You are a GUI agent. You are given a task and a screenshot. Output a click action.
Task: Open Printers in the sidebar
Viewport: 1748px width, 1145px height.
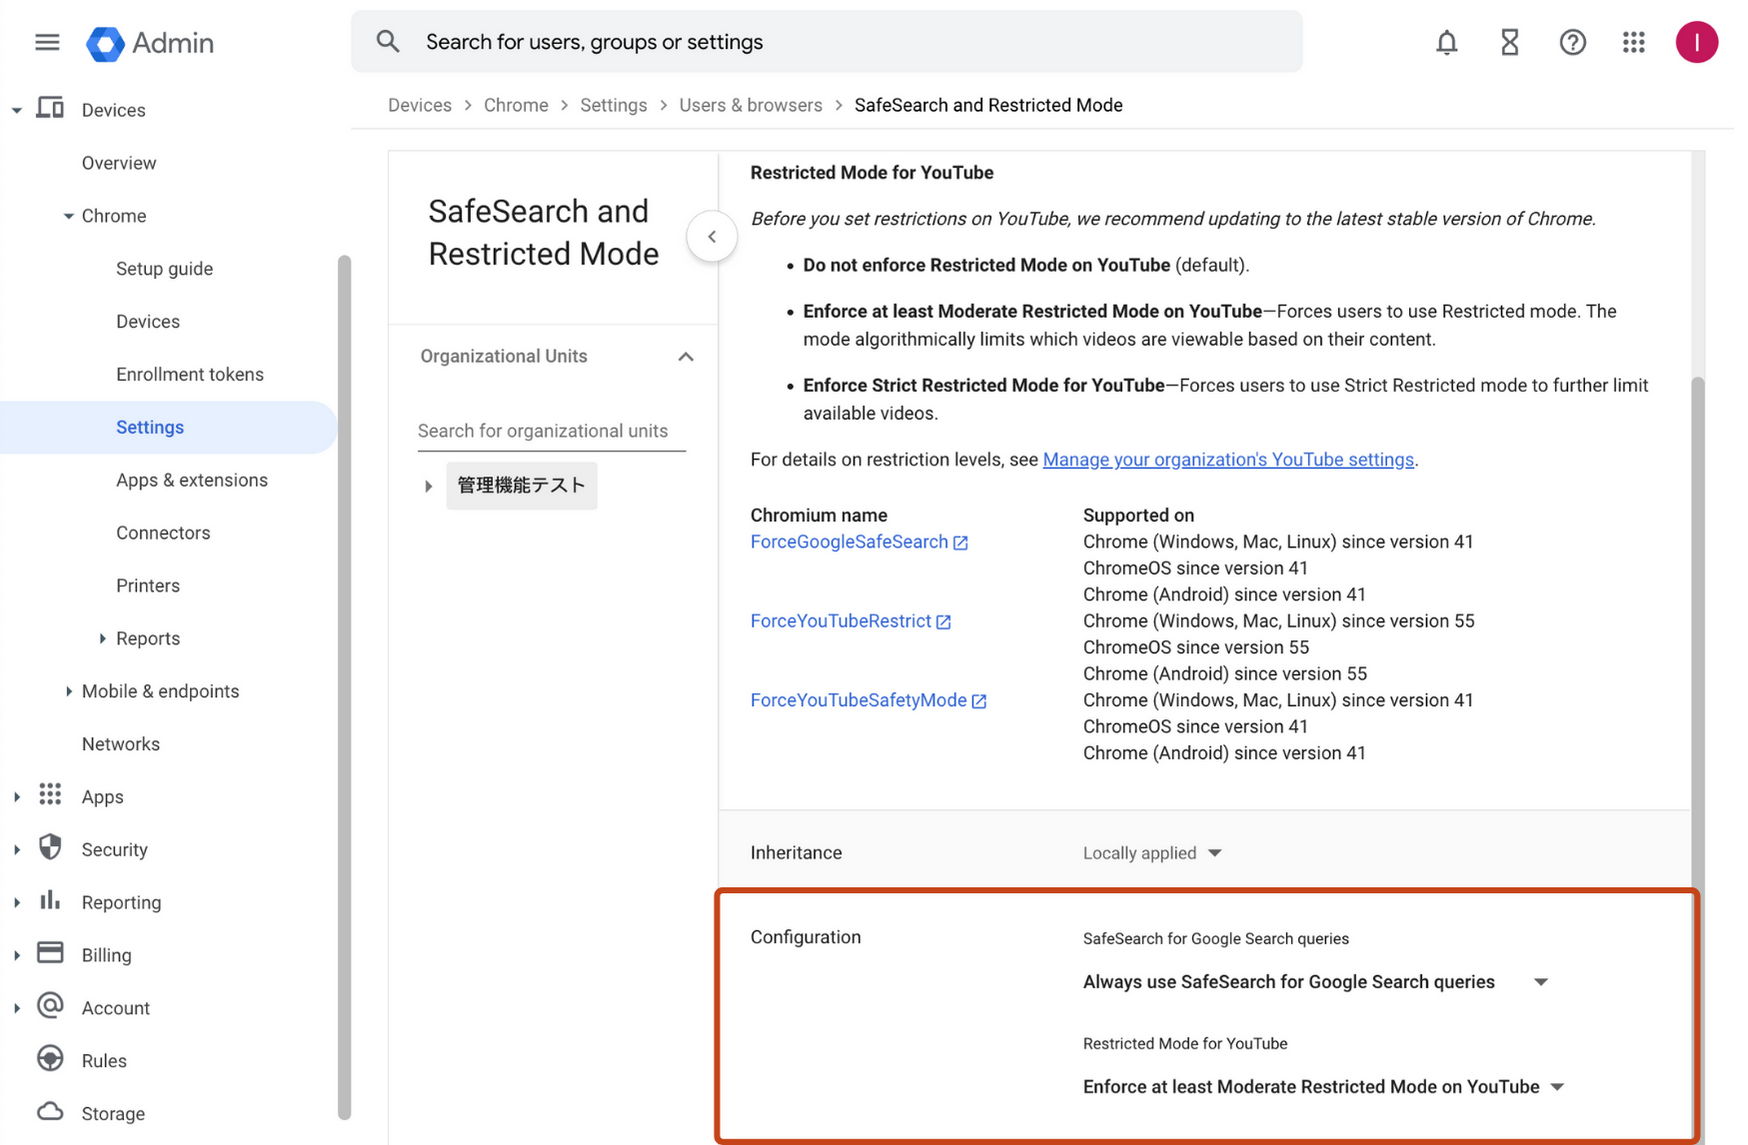pos(148,586)
